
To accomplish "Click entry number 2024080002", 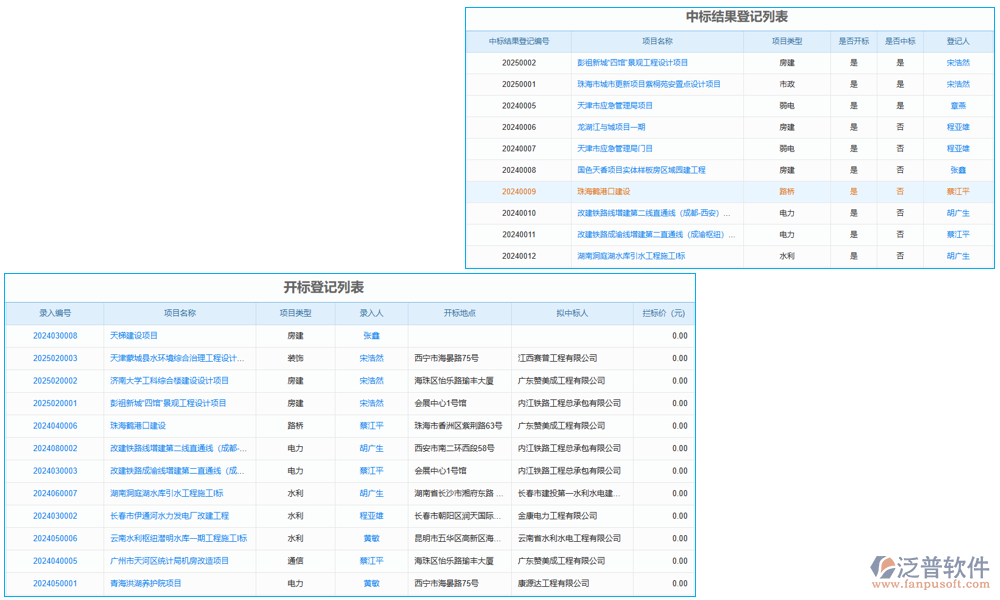I will pos(55,448).
